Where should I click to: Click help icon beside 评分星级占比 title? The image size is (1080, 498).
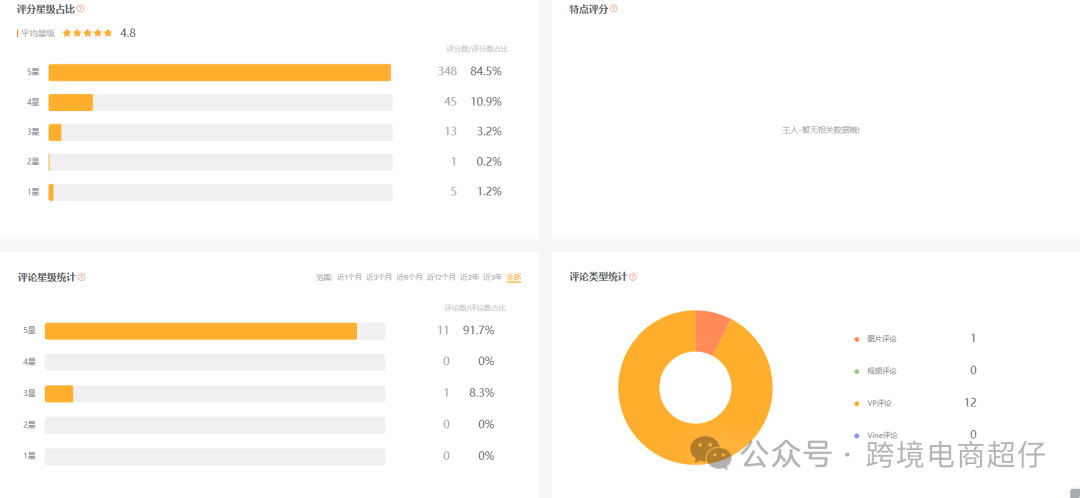pos(81,9)
